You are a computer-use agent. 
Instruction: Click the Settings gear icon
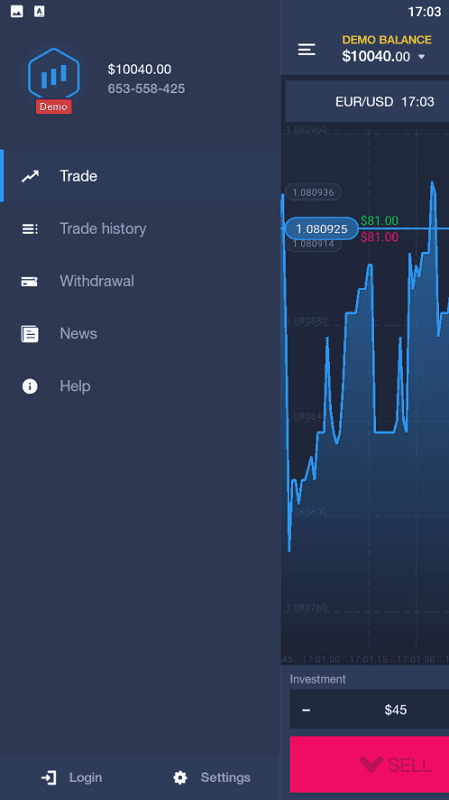click(180, 778)
